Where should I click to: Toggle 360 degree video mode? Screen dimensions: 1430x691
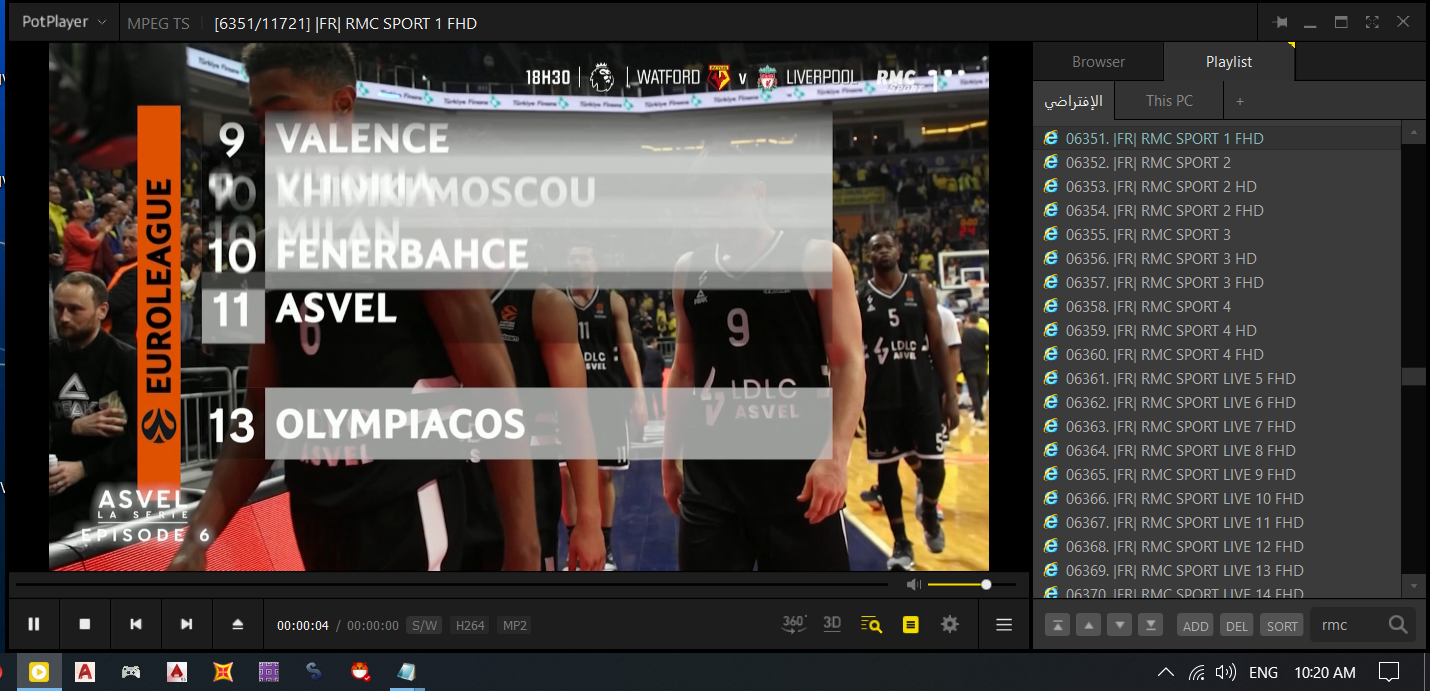tap(794, 624)
